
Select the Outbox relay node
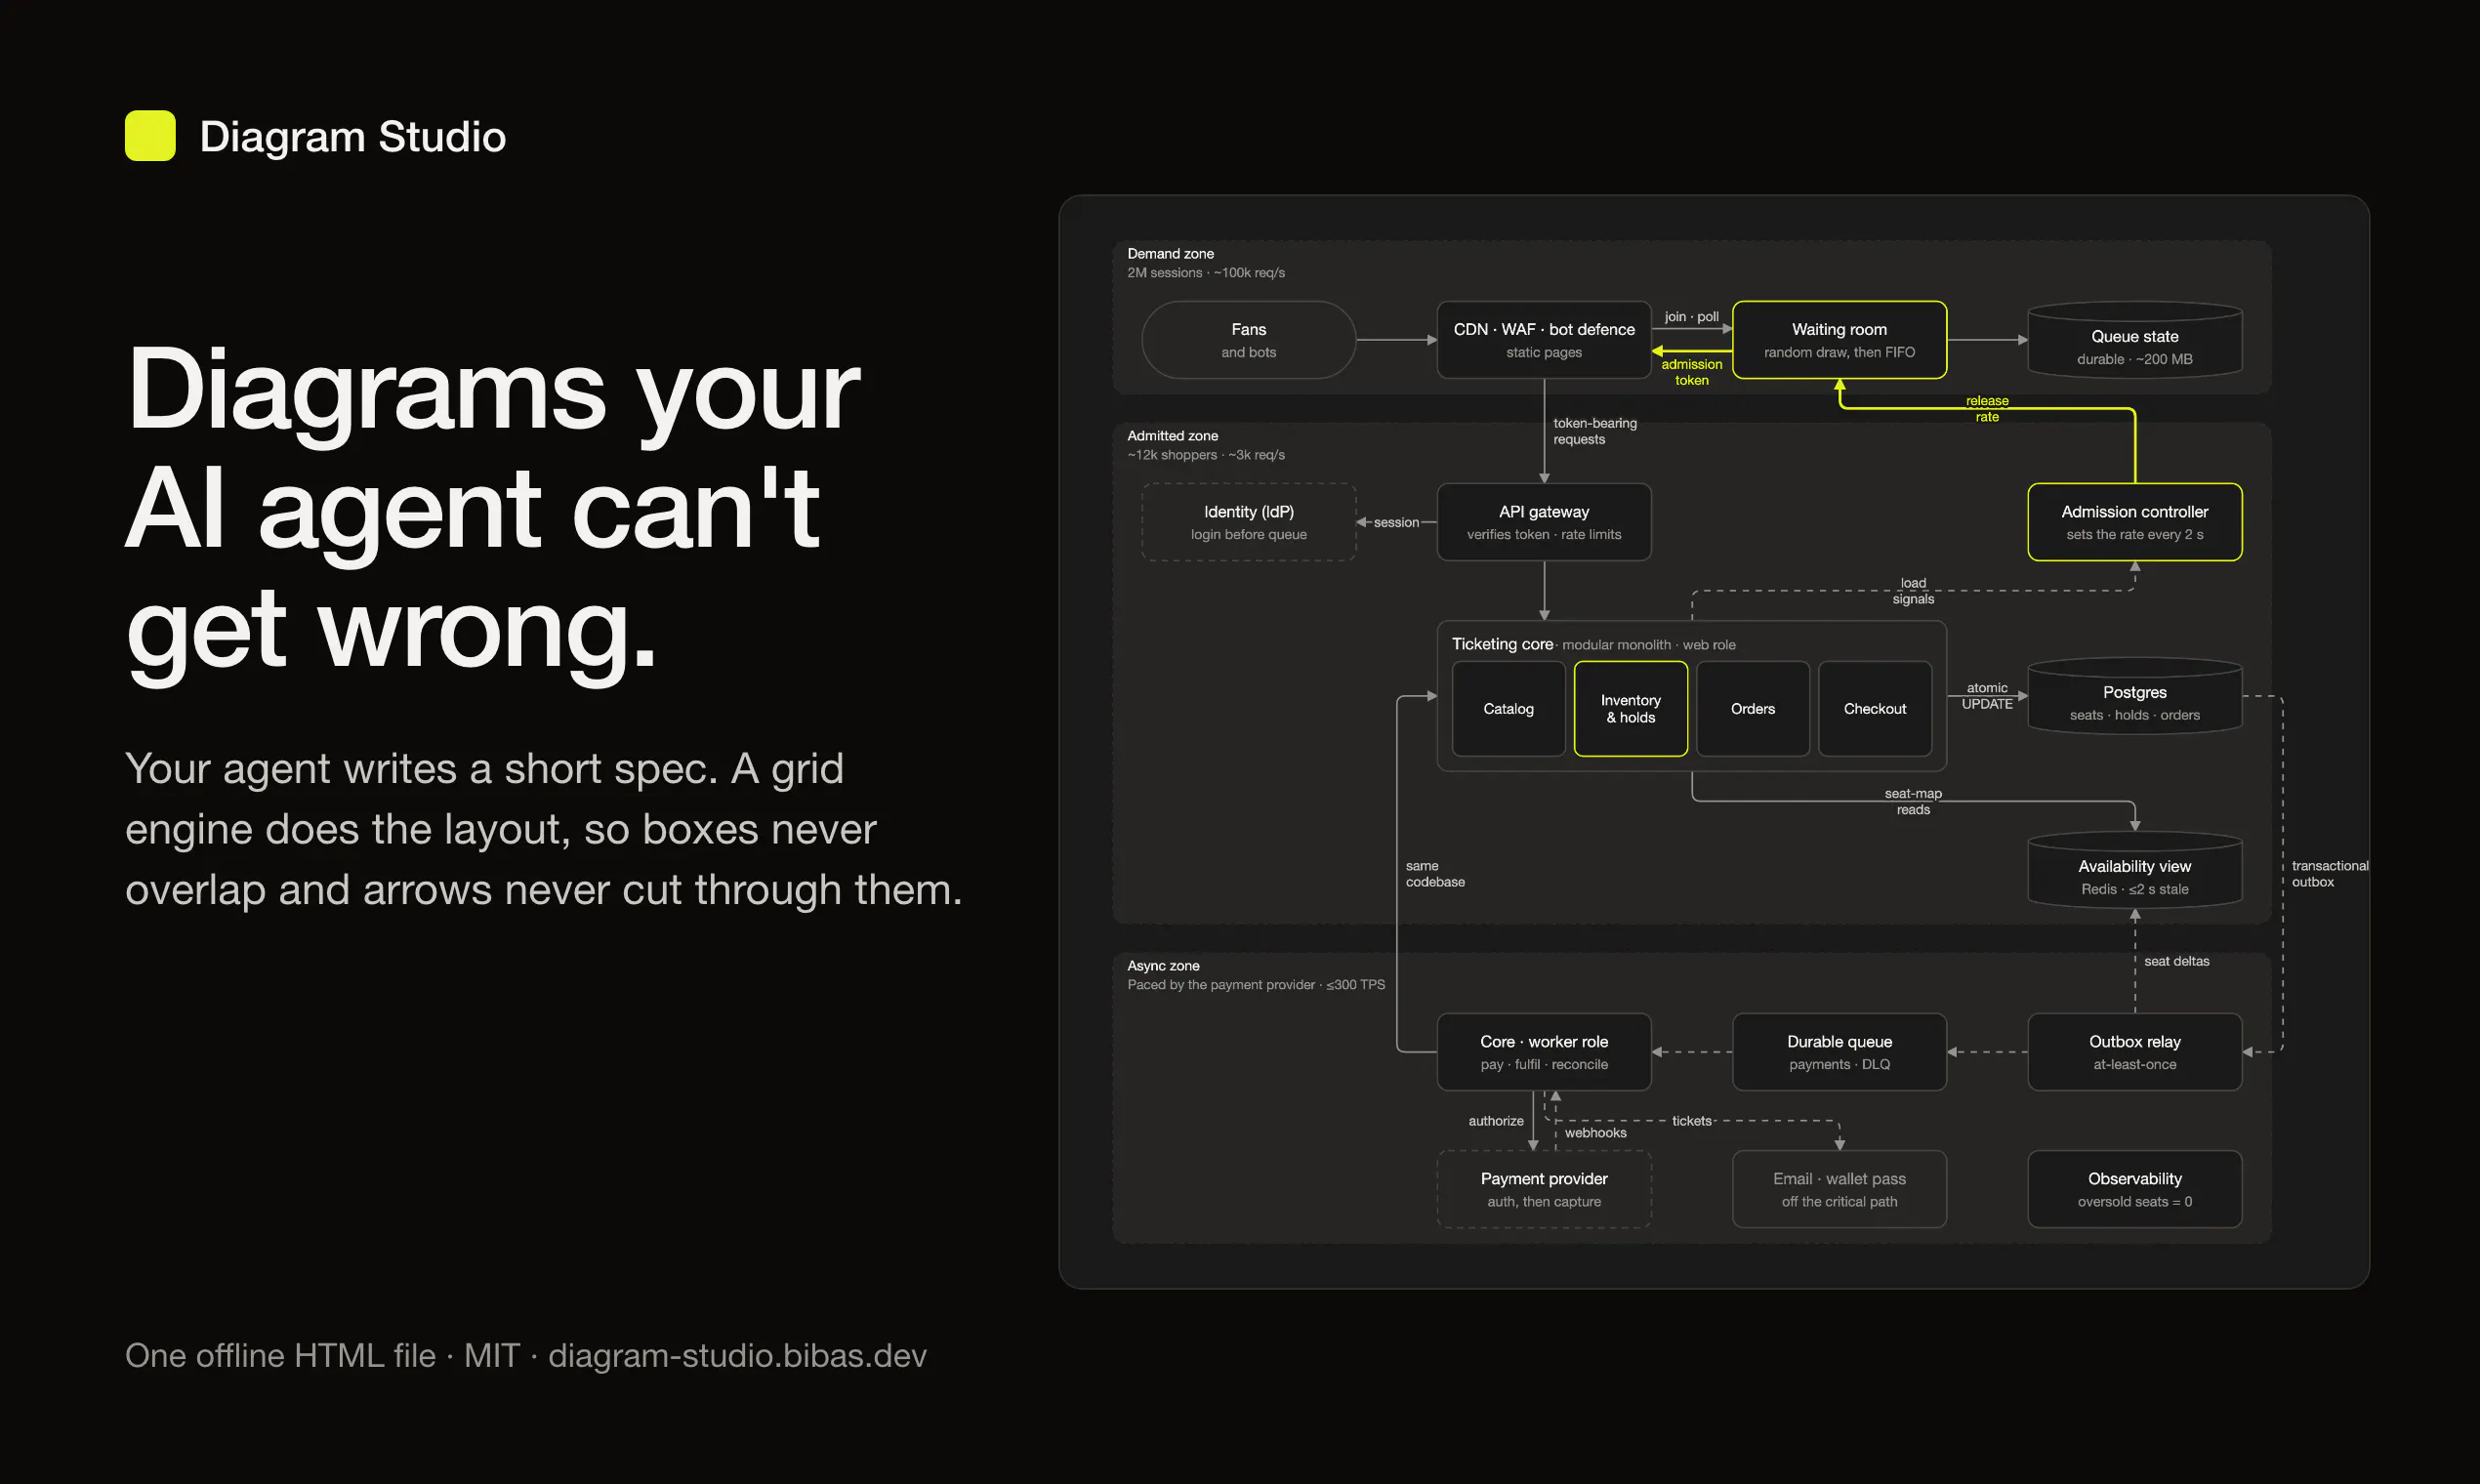tap(2134, 1052)
